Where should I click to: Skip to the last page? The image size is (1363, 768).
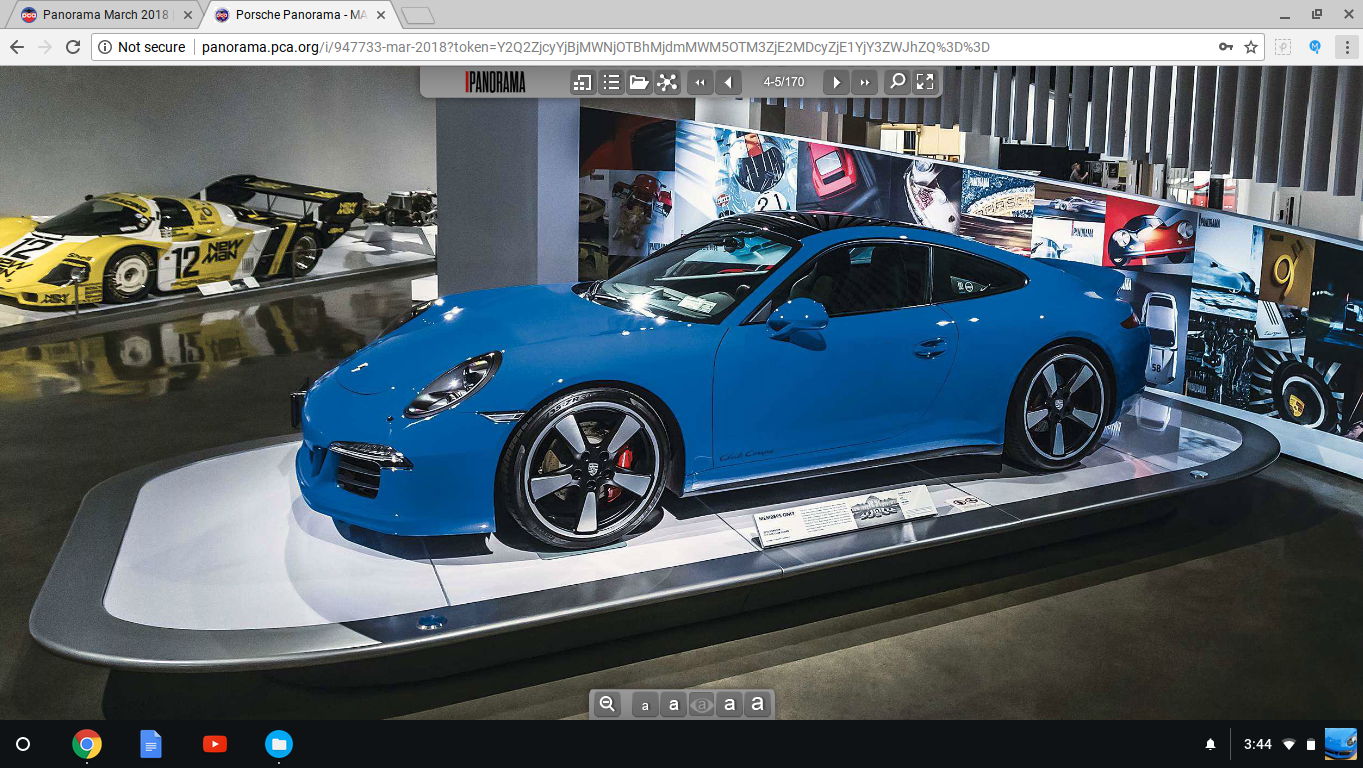tap(864, 82)
